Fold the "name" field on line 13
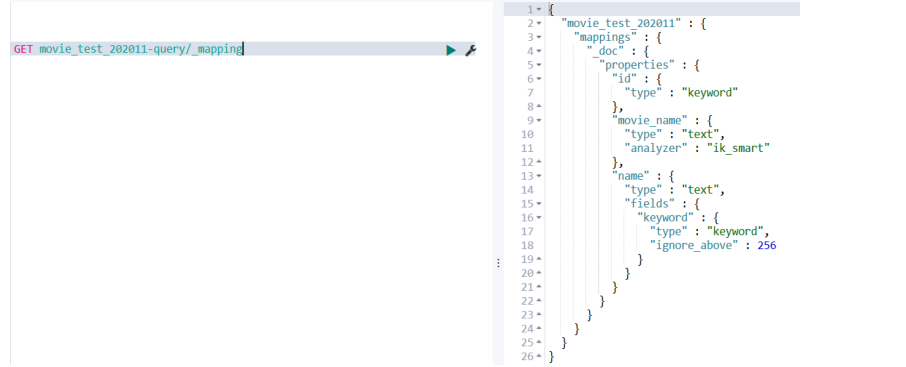 click(x=539, y=176)
